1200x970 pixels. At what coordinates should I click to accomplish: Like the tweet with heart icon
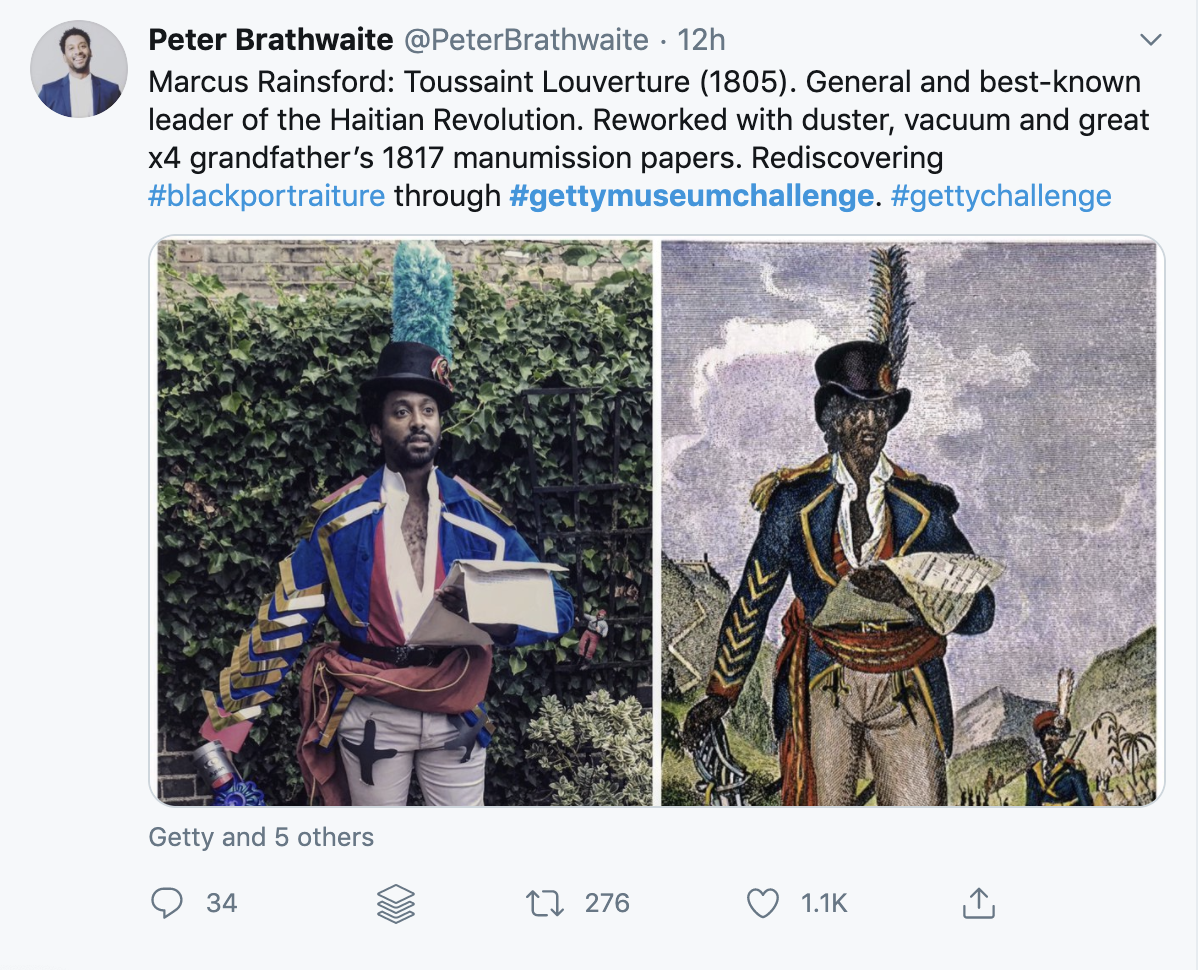click(x=763, y=903)
